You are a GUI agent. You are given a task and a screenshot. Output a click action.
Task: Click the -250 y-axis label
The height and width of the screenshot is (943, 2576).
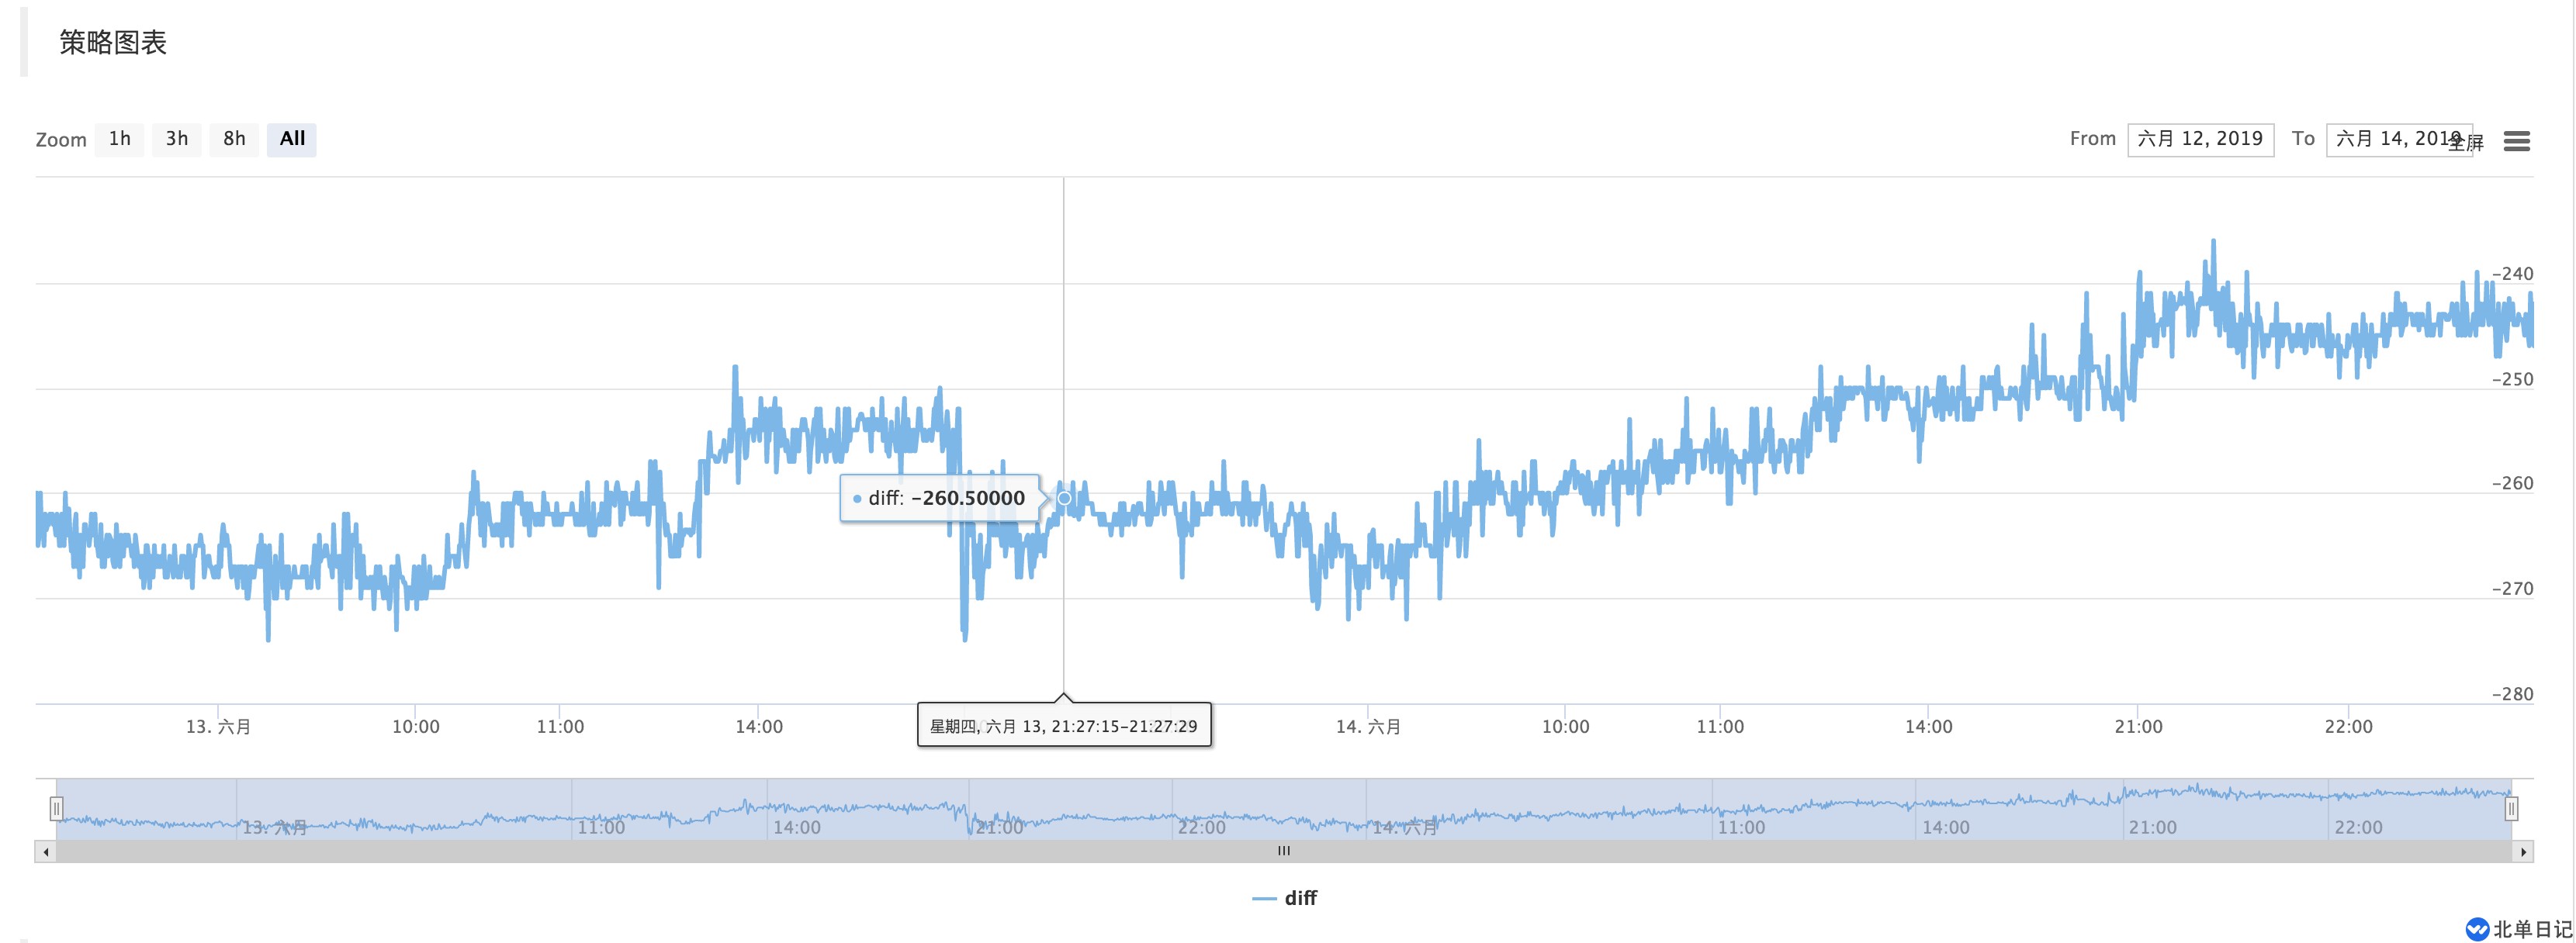tap(2512, 379)
